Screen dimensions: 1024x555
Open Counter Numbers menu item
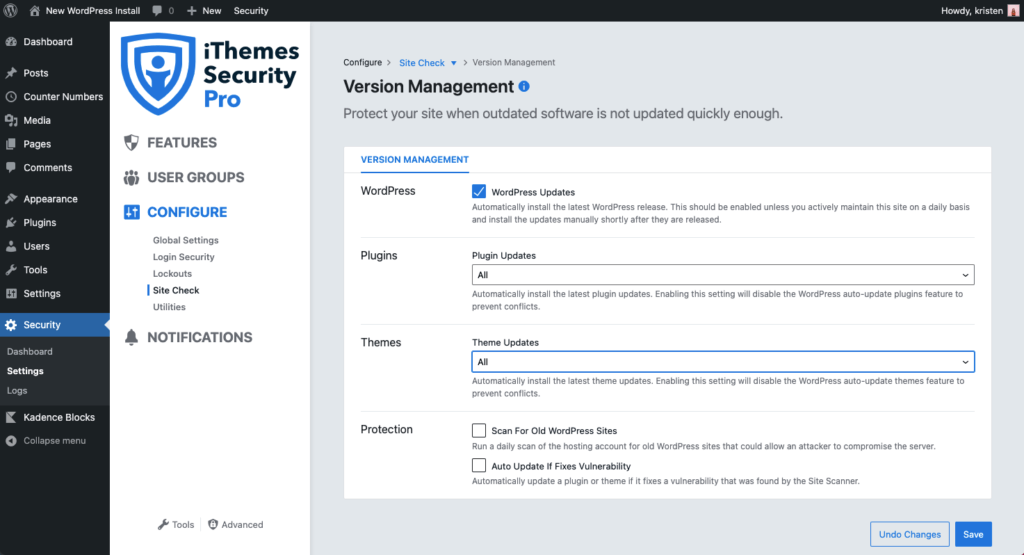tap(55, 97)
